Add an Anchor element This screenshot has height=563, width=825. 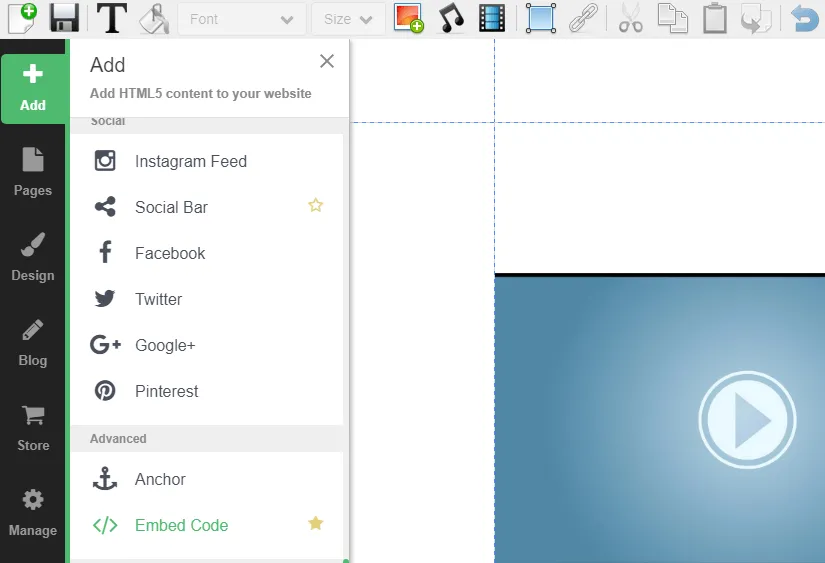coord(207,479)
